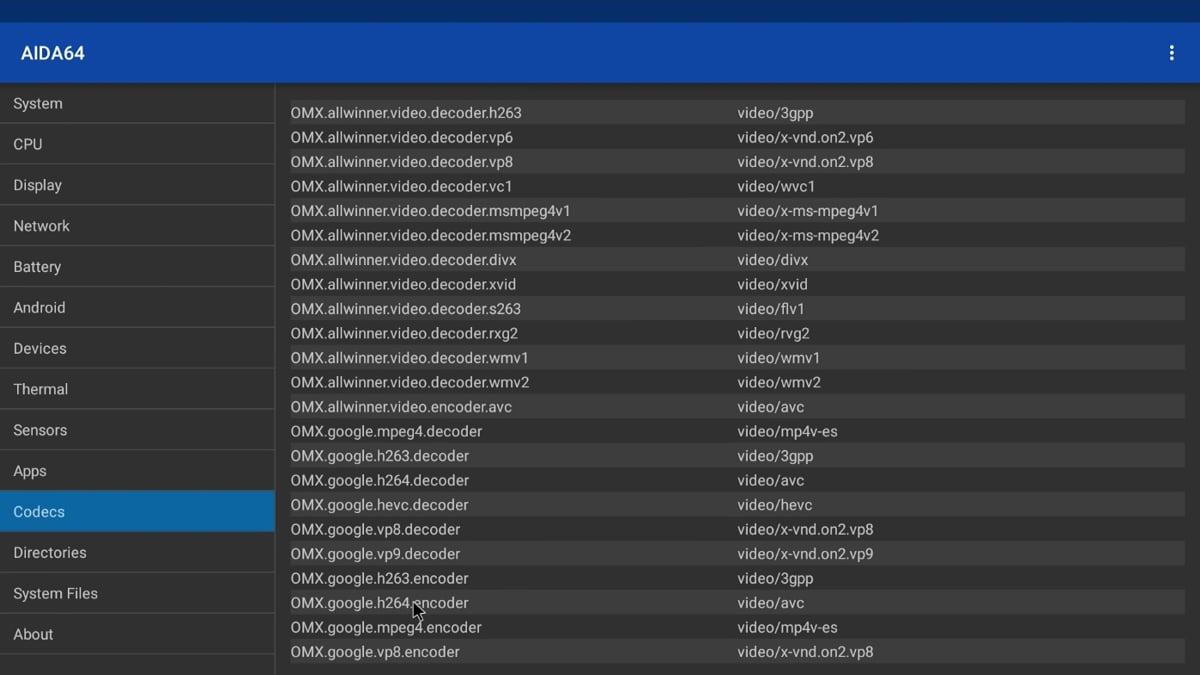Select the video/wmv1 value
Screen dimensions: 1200x675
779,358
